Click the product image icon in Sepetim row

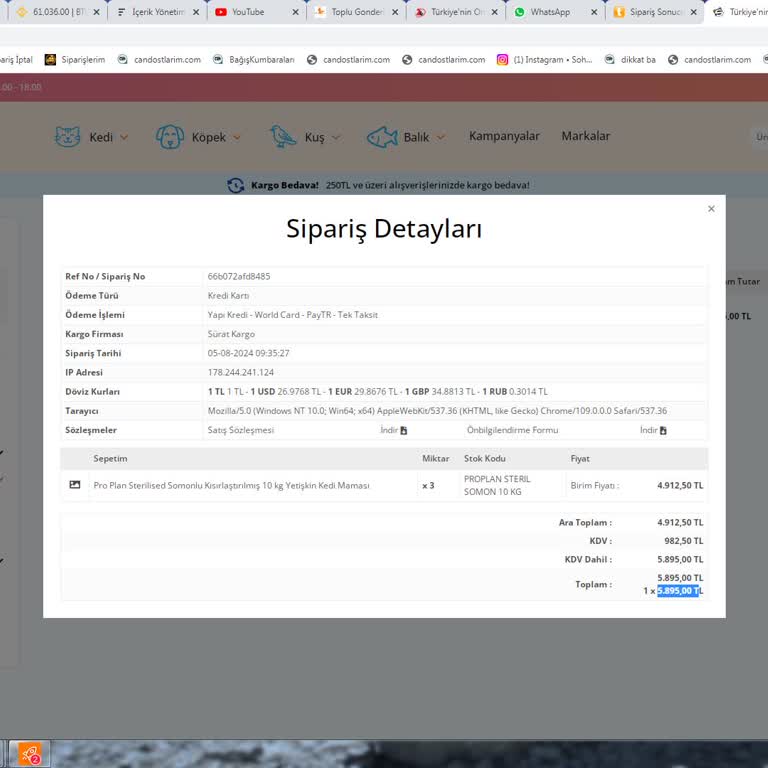tap(75, 484)
